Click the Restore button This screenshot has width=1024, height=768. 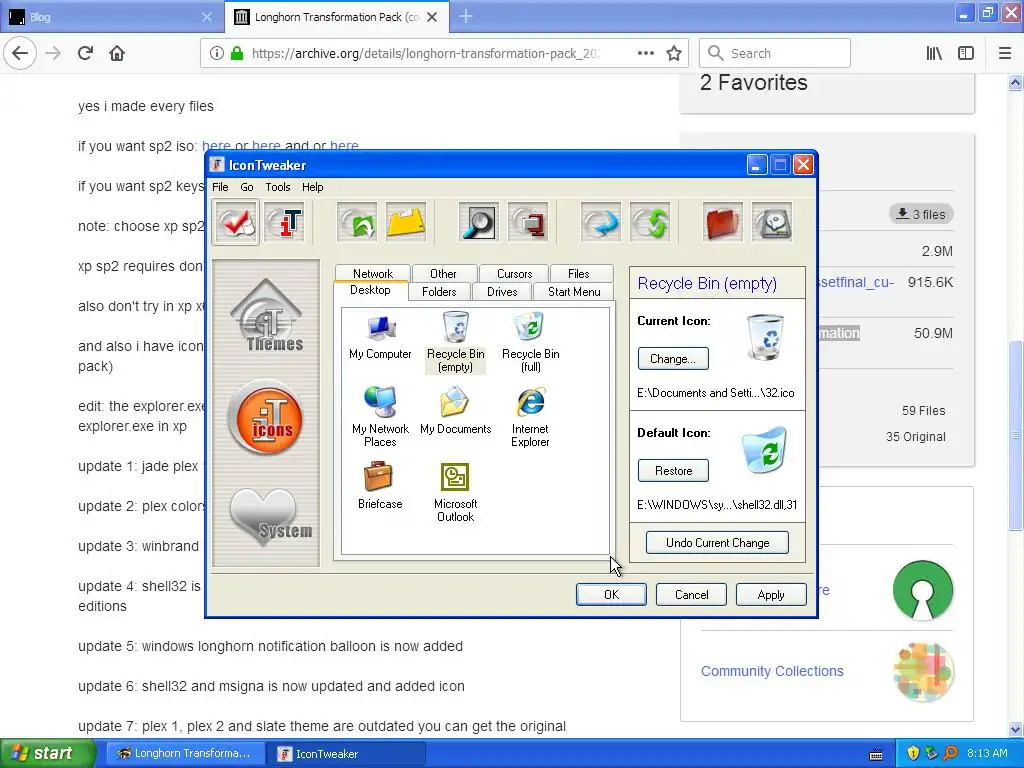[x=673, y=470]
